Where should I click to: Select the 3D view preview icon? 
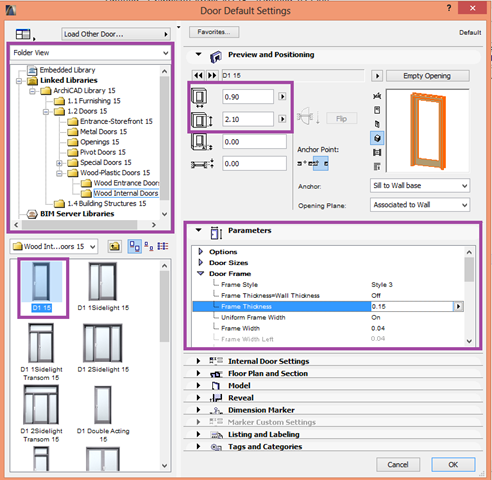tap(377, 138)
